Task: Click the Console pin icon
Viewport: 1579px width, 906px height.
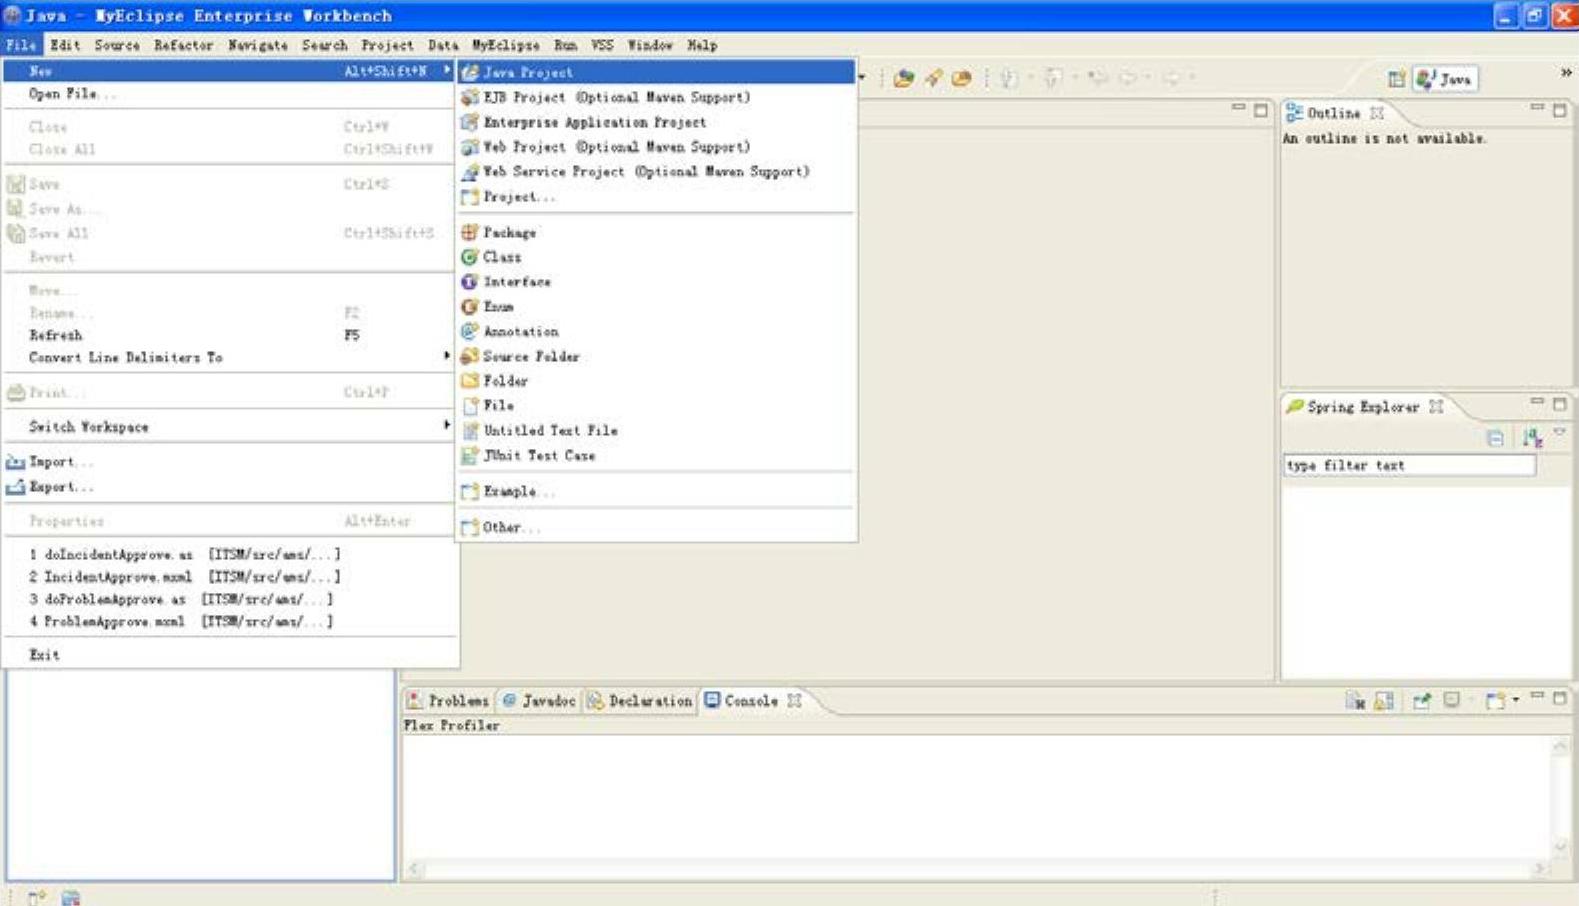Action: point(1421,701)
